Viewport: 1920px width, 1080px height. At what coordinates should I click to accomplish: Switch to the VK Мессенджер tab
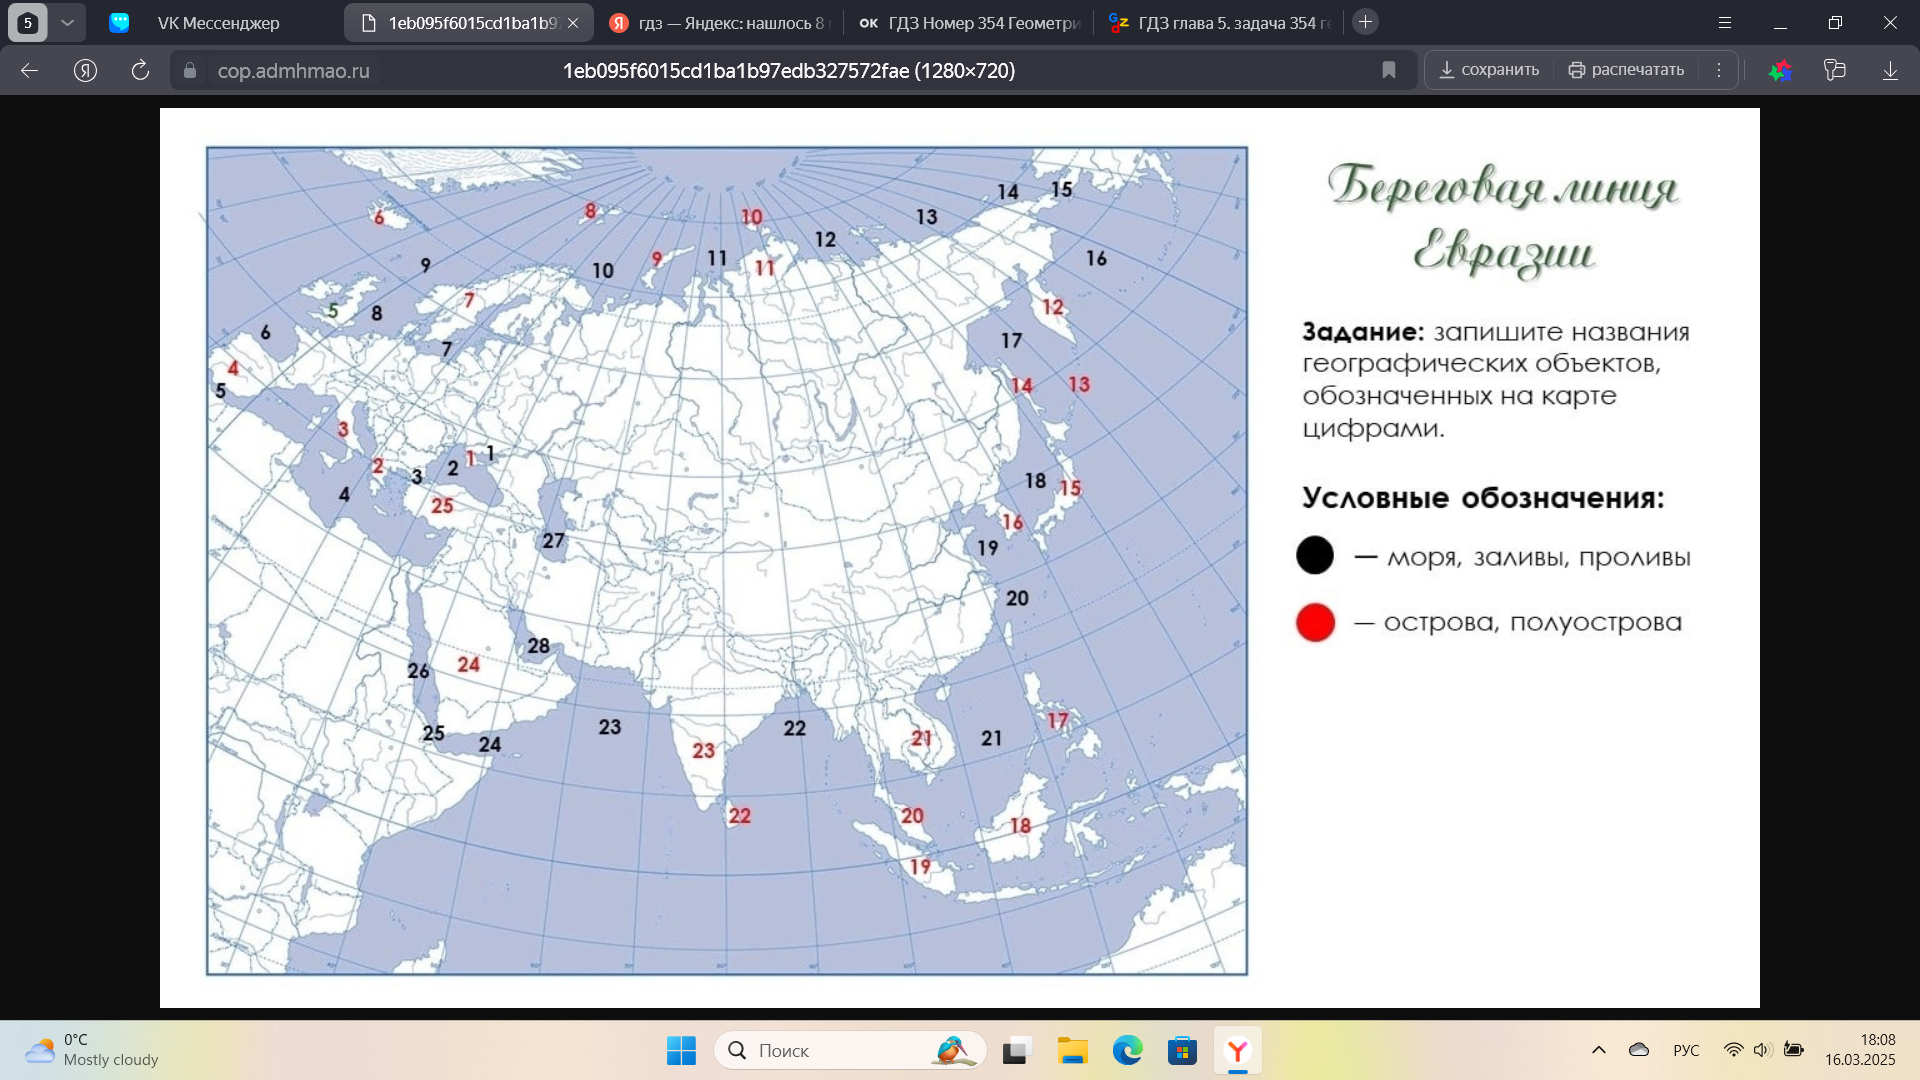[x=218, y=22]
